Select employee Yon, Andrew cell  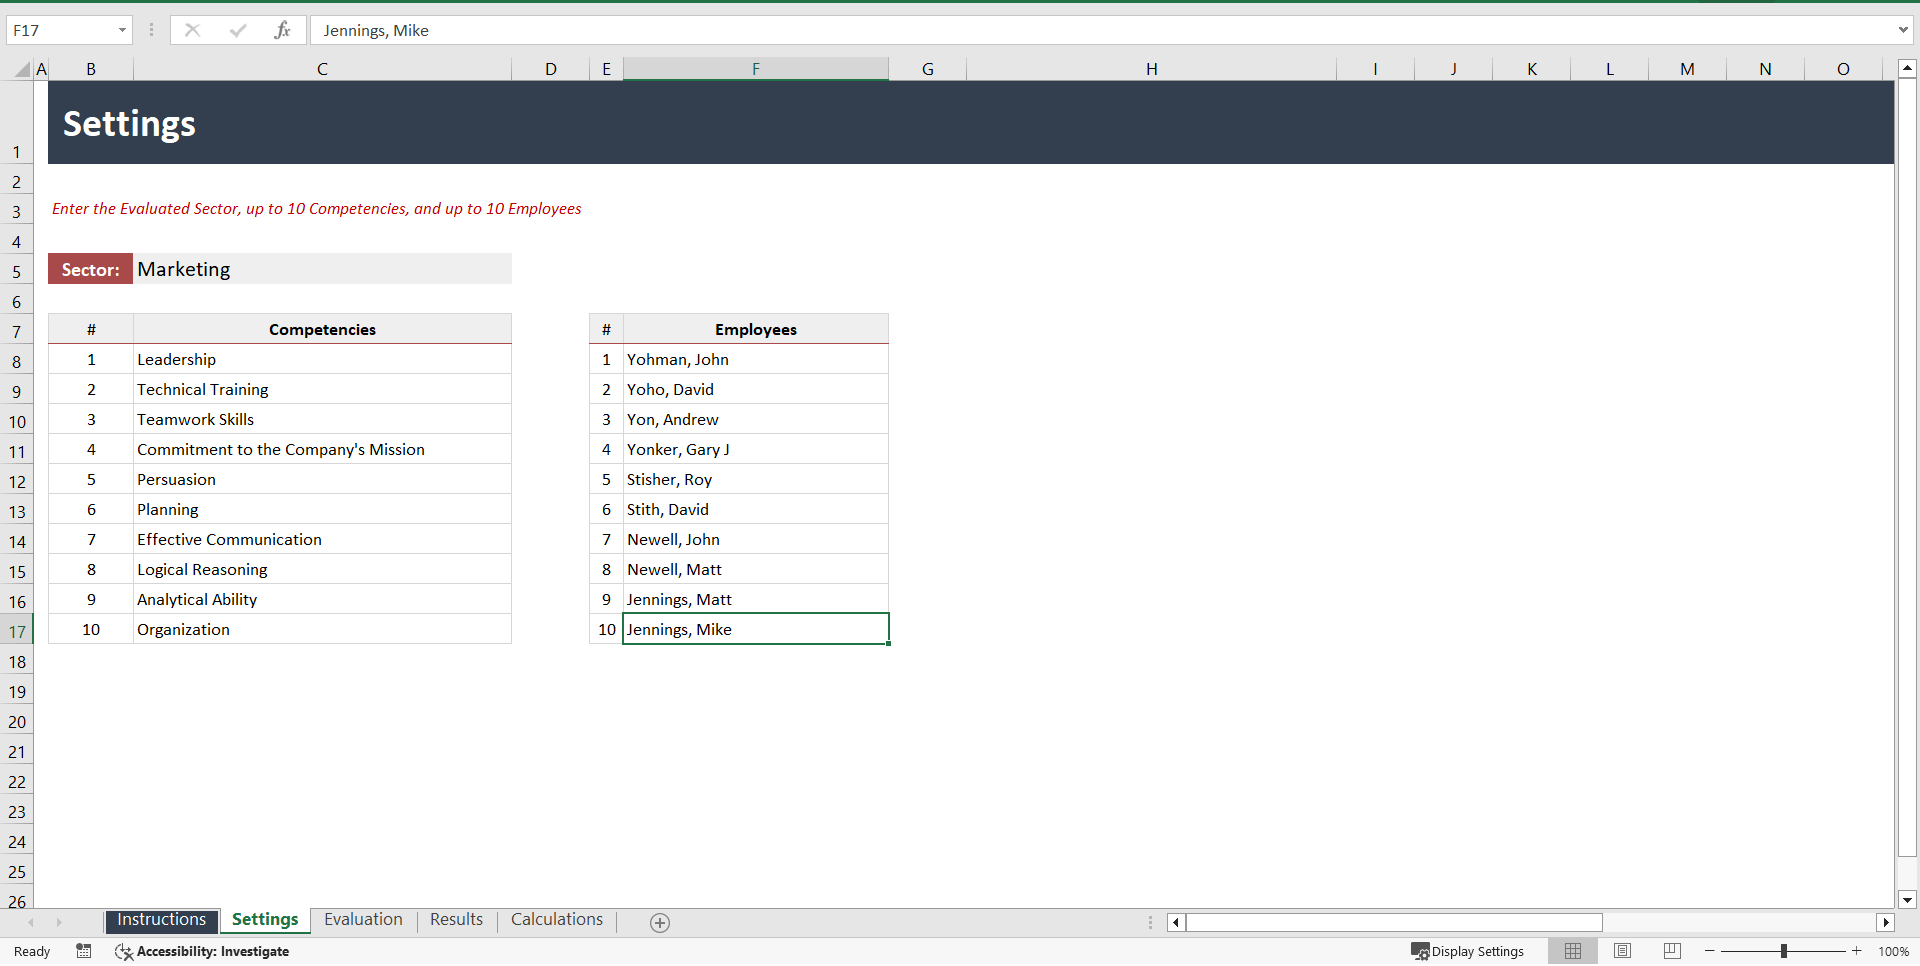[x=755, y=419]
